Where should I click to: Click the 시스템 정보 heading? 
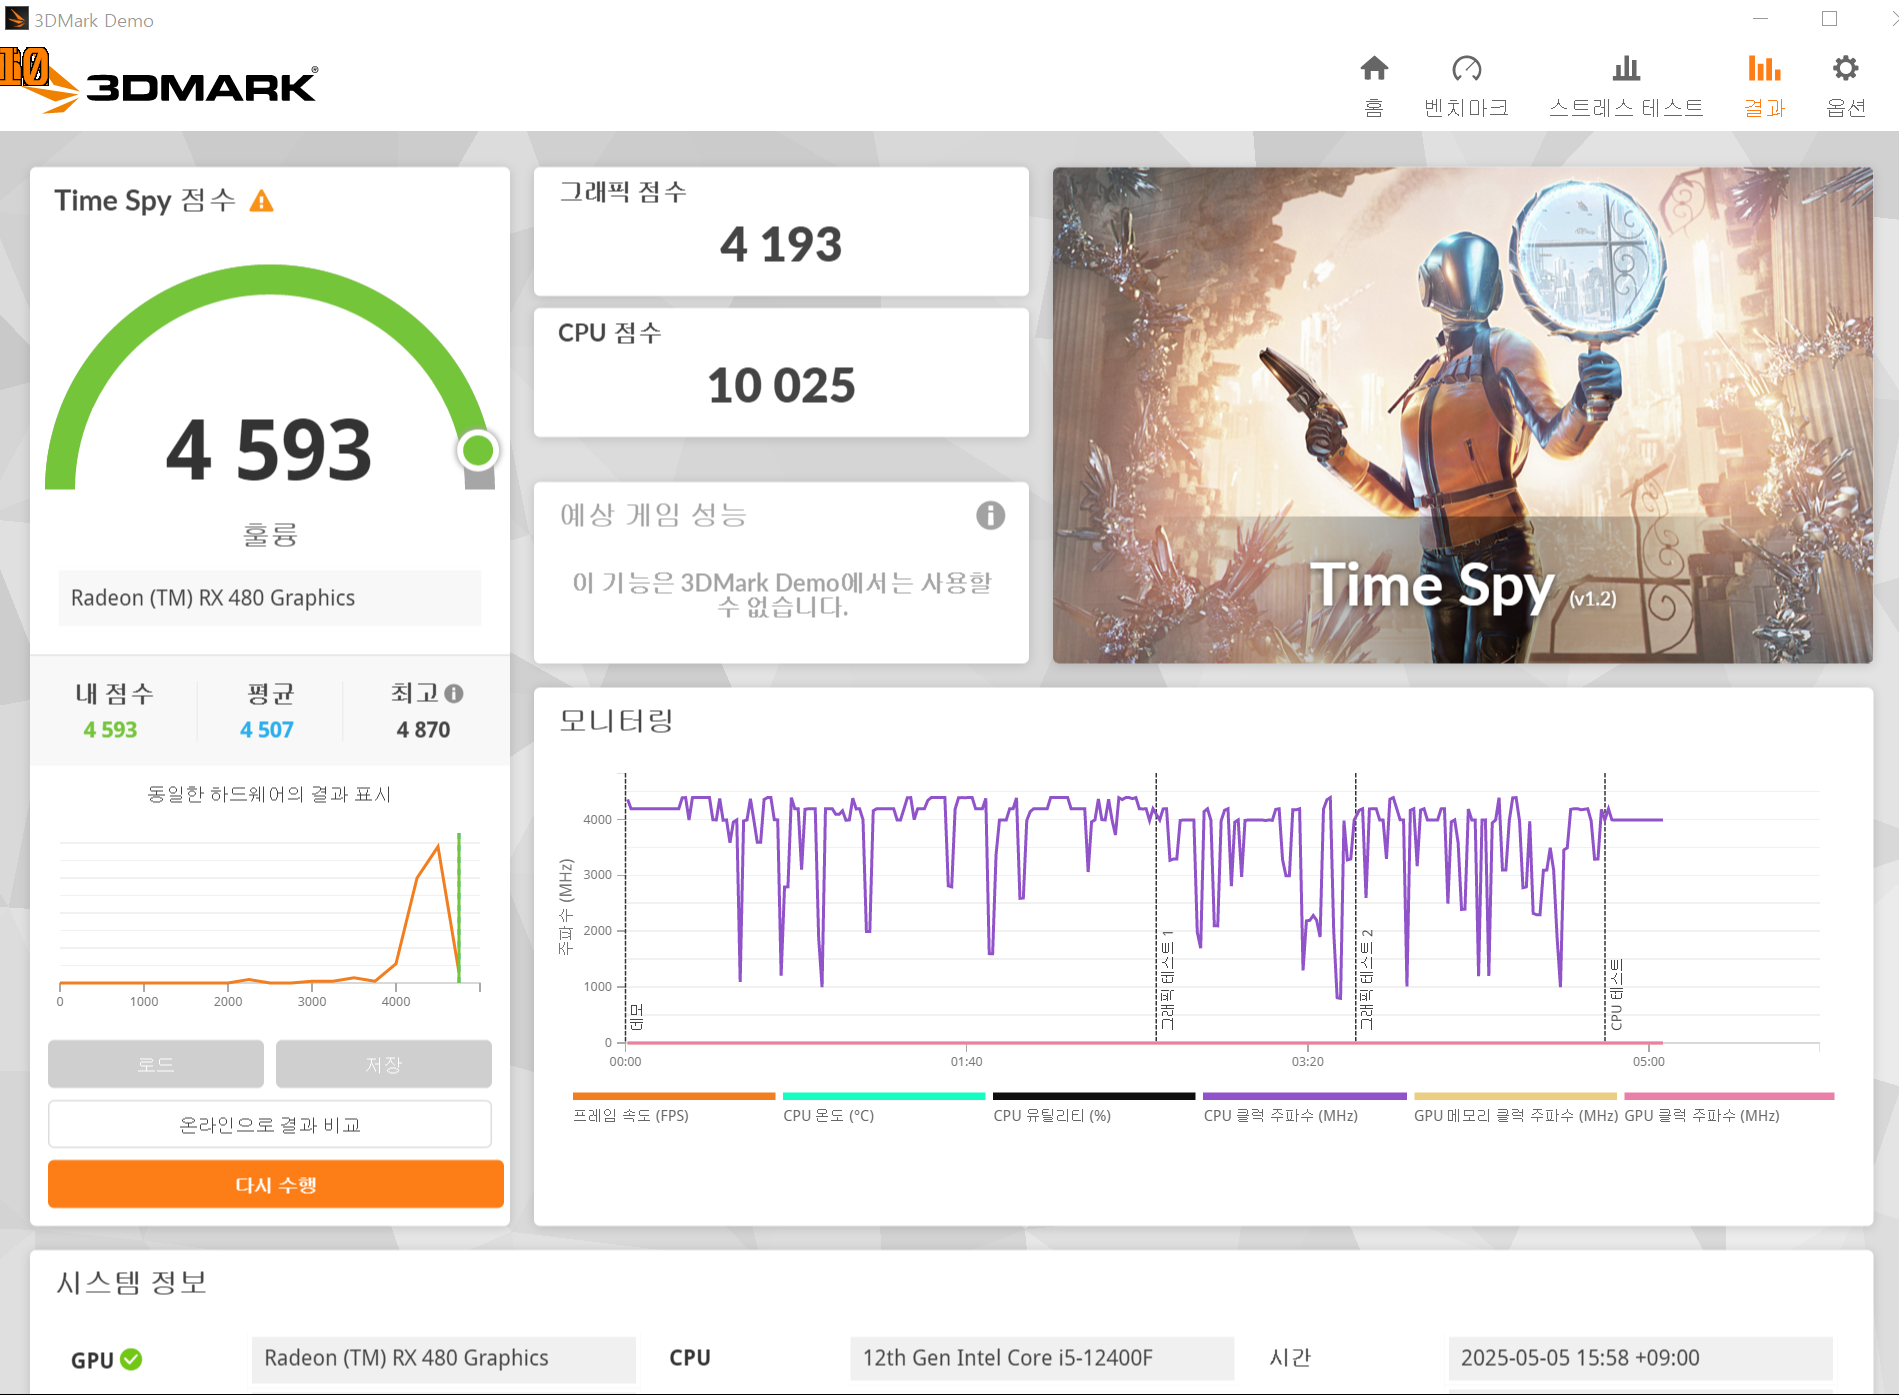(131, 1283)
